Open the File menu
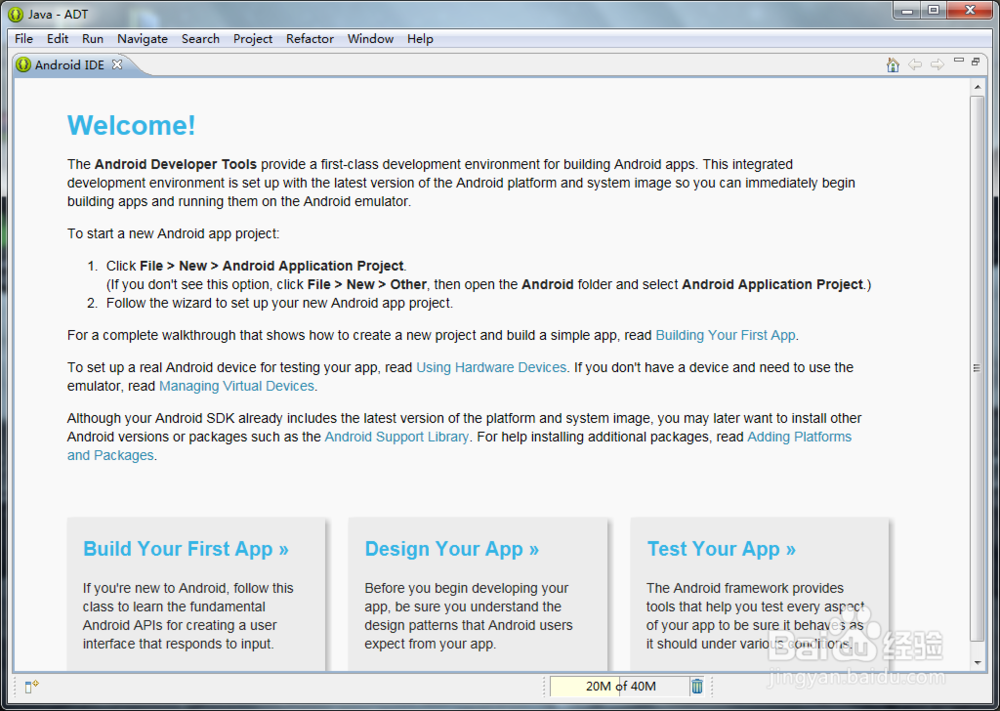1000x711 pixels. [24, 39]
